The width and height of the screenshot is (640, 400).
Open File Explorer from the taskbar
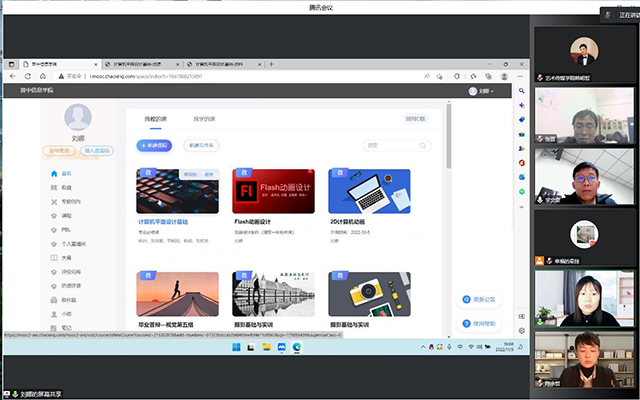(267, 347)
